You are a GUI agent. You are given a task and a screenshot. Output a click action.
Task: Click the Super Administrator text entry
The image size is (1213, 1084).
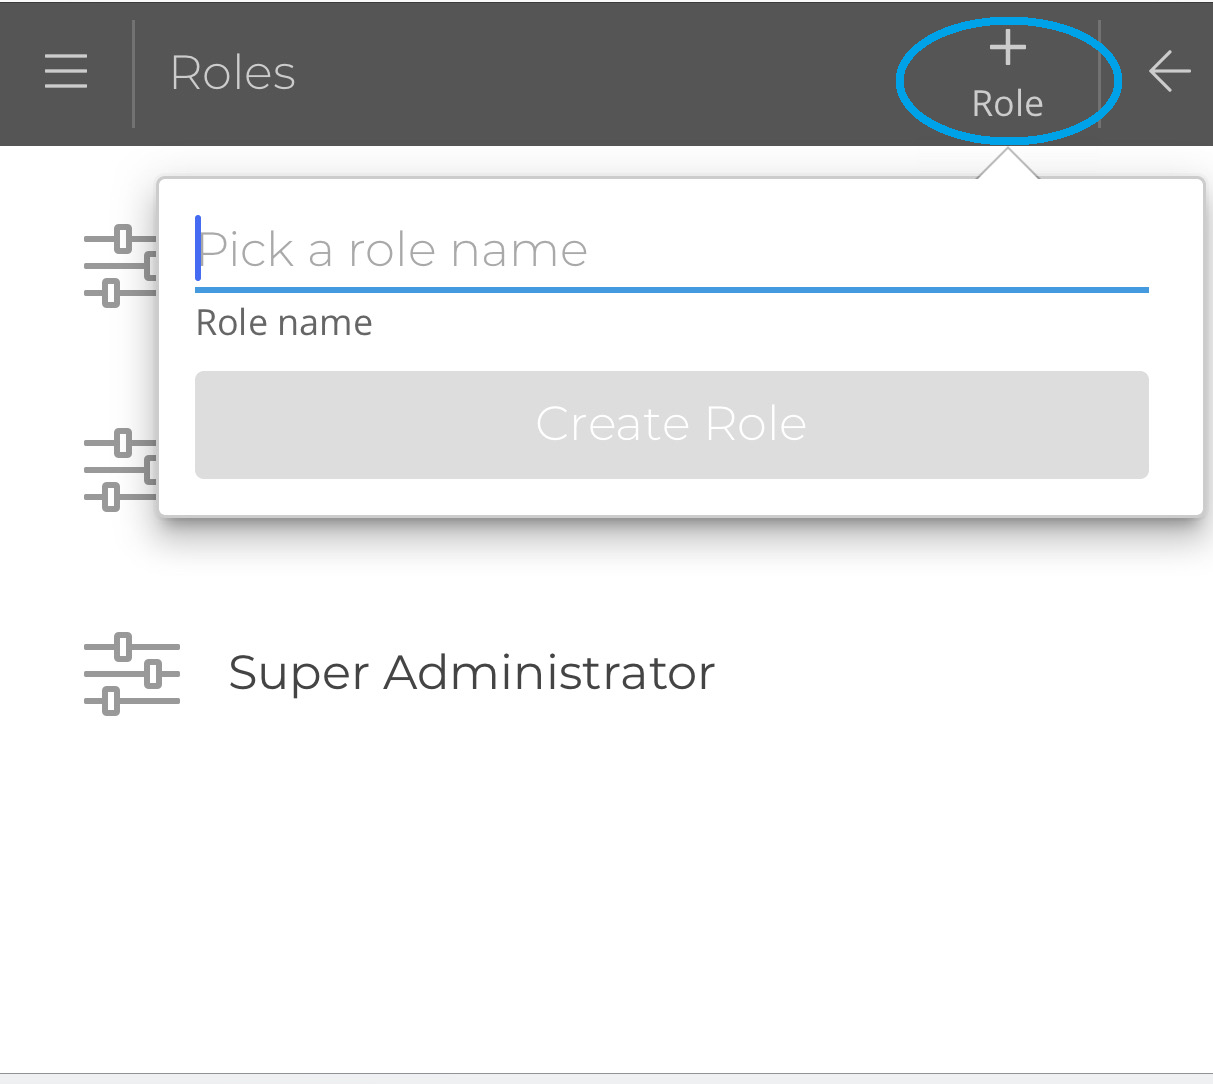coord(472,672)
